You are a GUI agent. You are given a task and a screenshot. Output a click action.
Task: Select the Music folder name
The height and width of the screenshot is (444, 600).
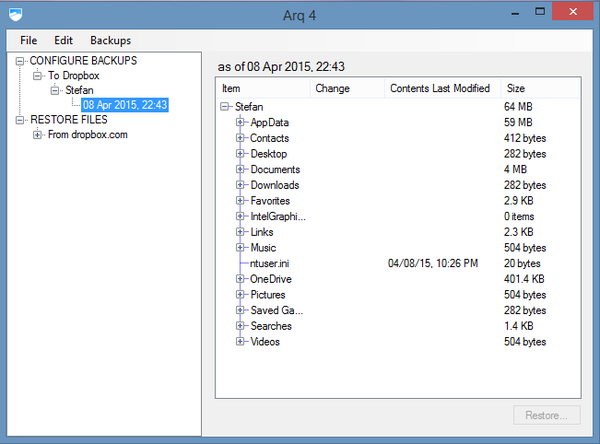263,248
